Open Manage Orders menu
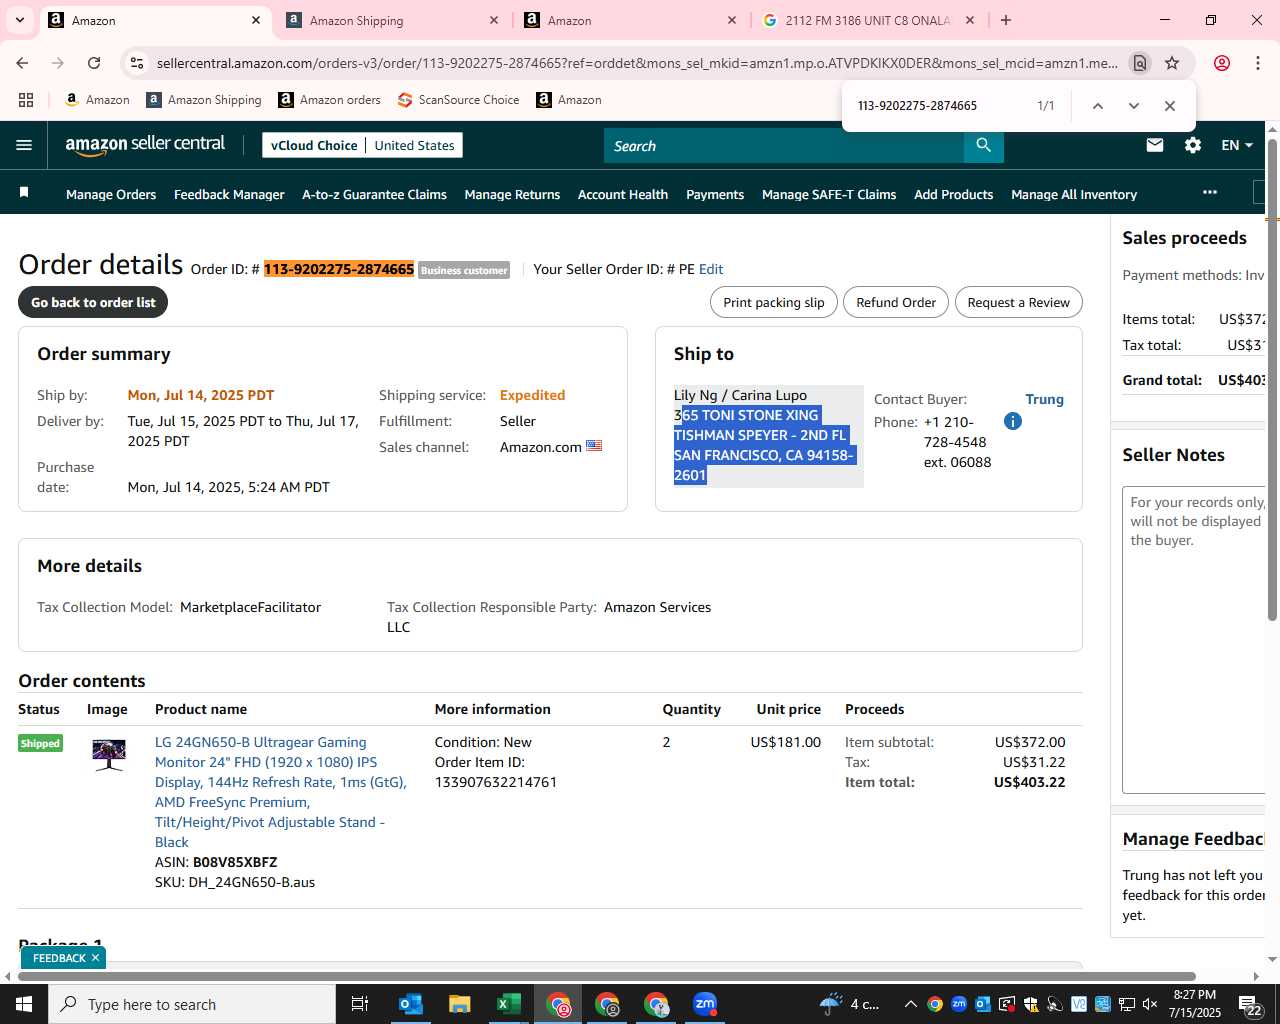 (111, 194)
